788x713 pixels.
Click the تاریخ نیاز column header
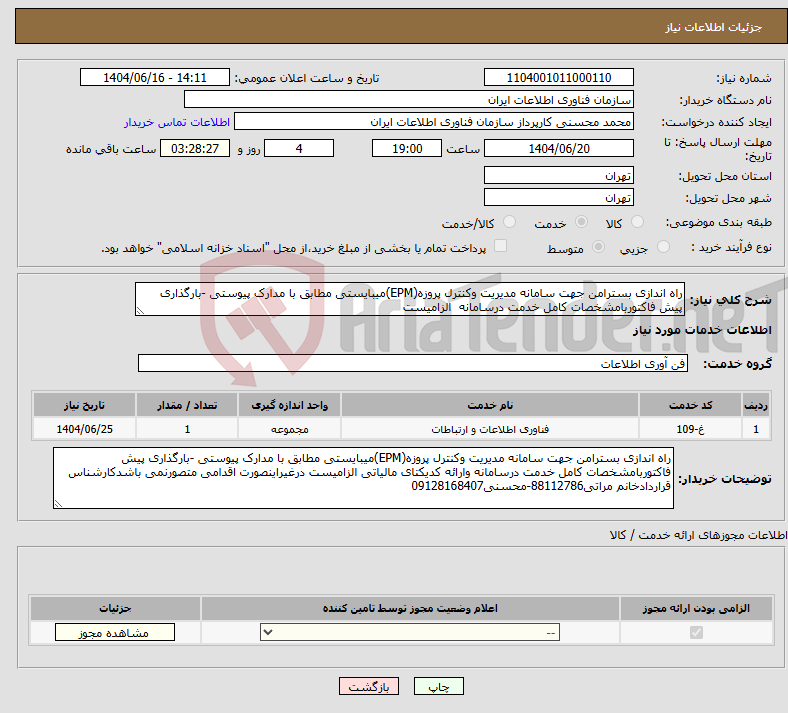pos(84,405)
